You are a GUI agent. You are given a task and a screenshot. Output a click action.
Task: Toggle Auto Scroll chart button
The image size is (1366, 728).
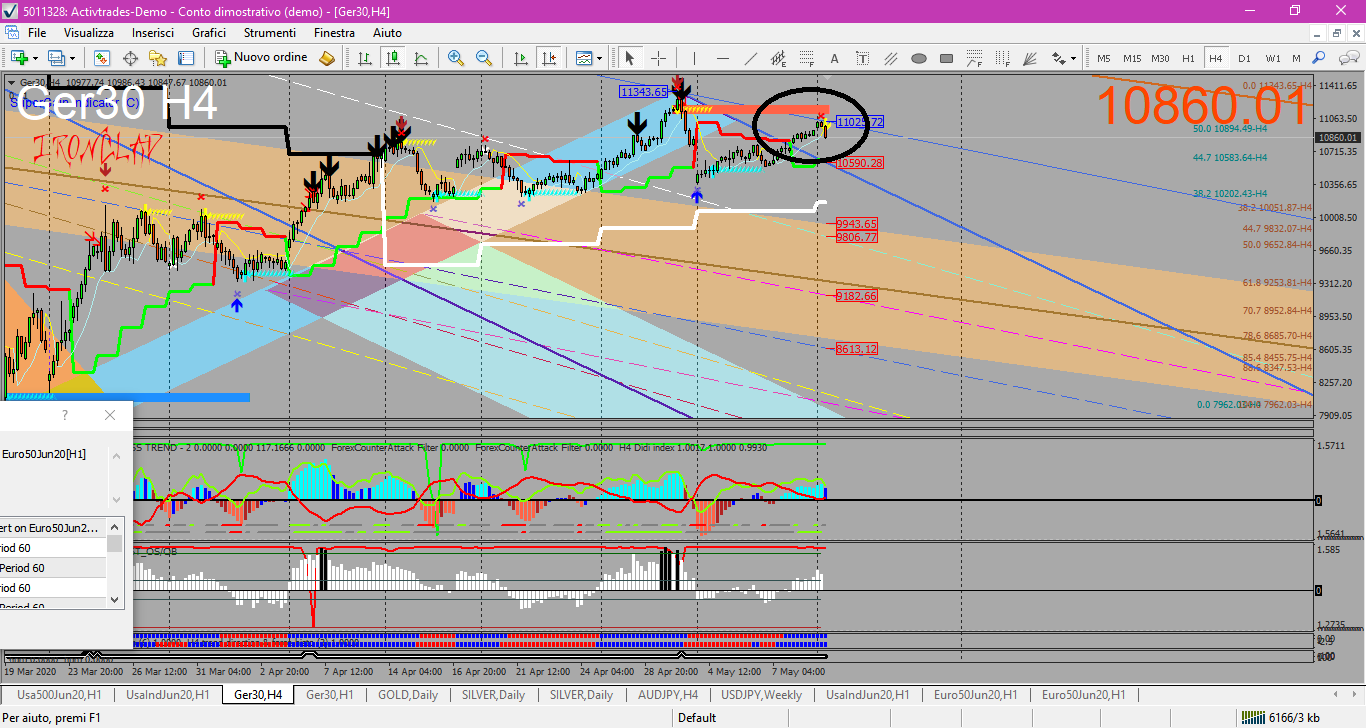(x=520, y=58)
